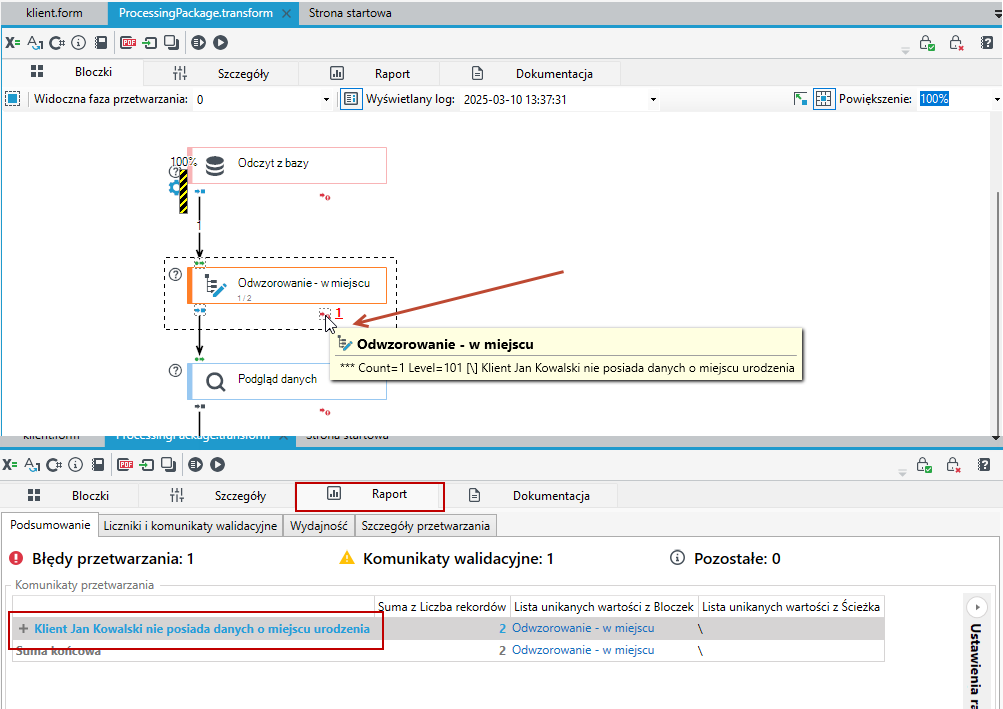The height and width of the screenshot is (709, 1003).
Task: Click the red error marker under Odwzorowanie block
Action: 325,314
